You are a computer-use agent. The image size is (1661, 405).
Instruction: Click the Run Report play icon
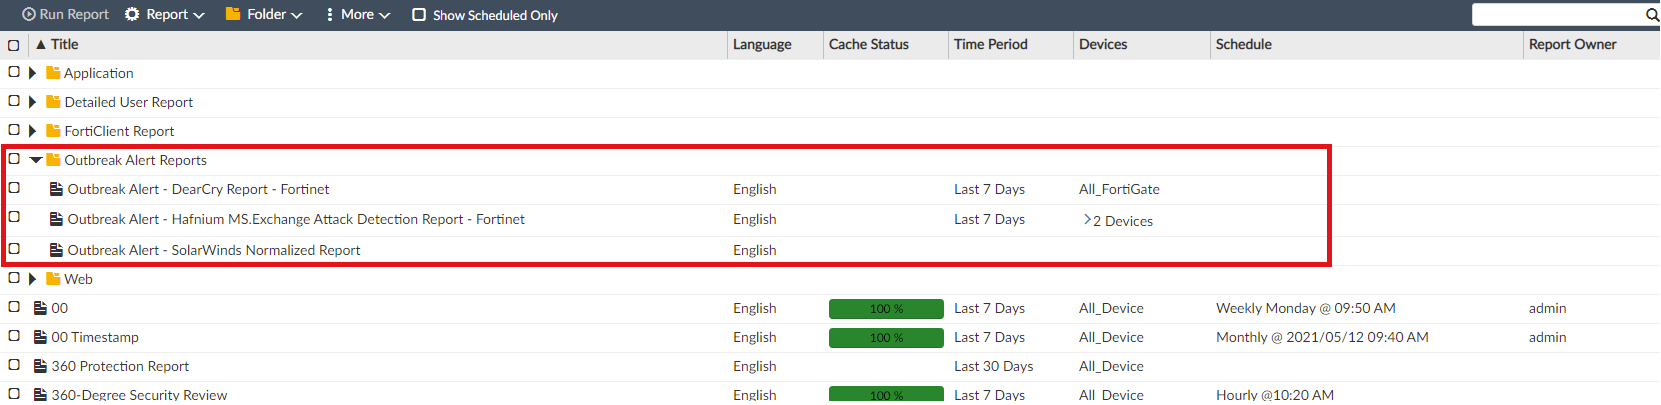point(29,15)
